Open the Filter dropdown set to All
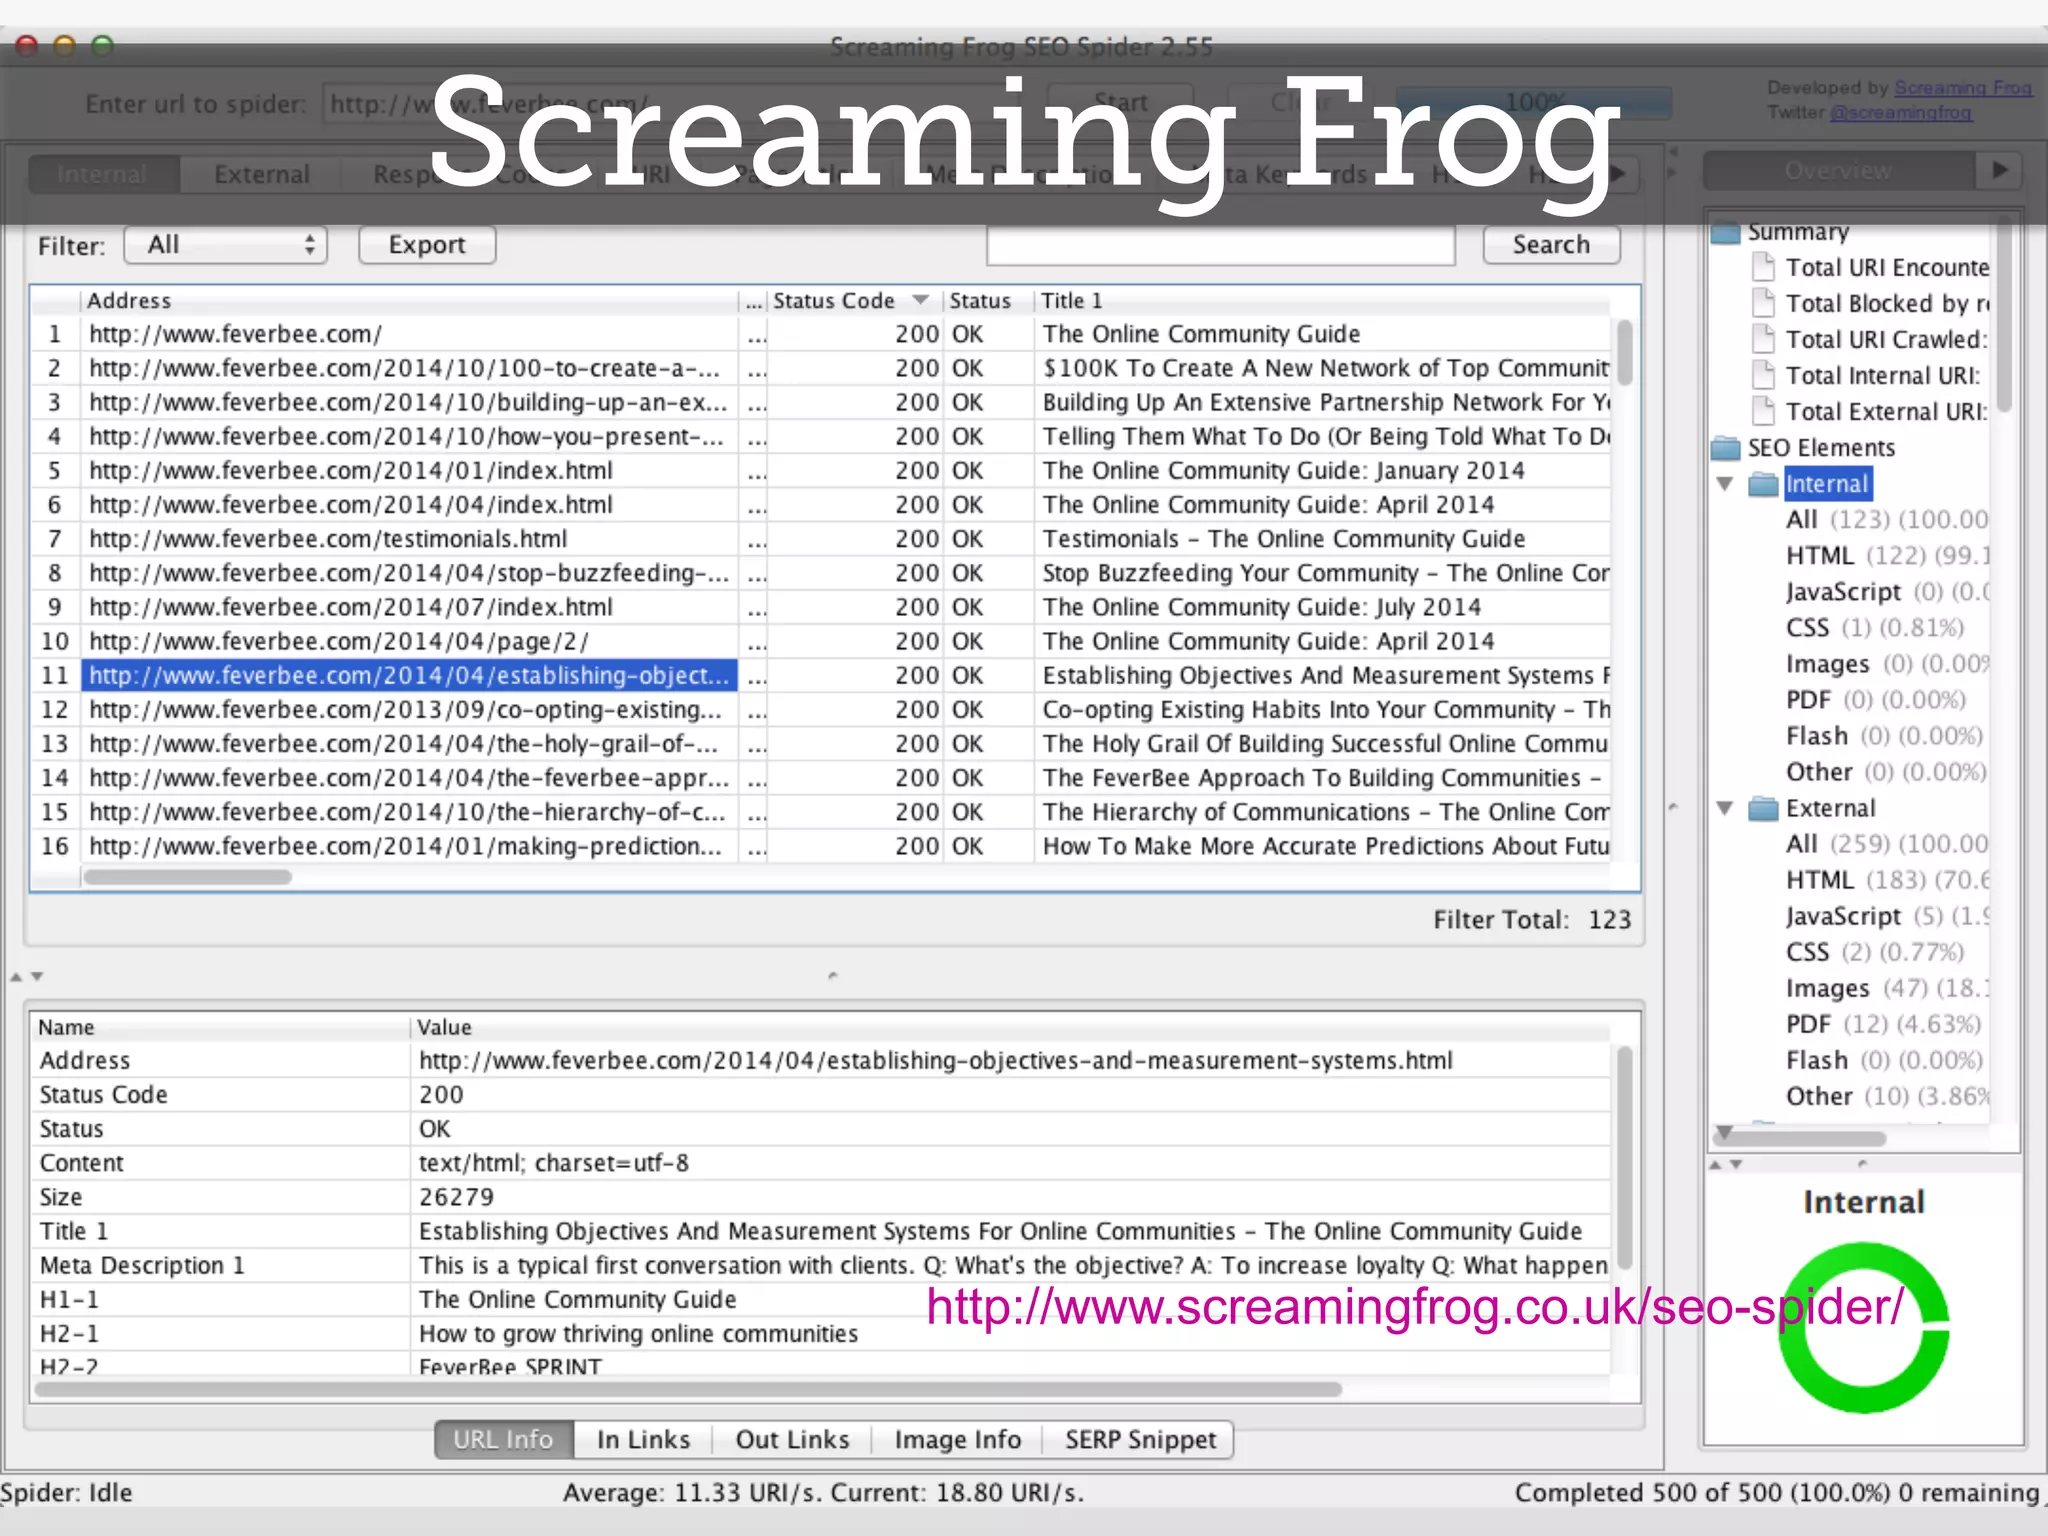The image size is (2048, 1536). [226, 245]
